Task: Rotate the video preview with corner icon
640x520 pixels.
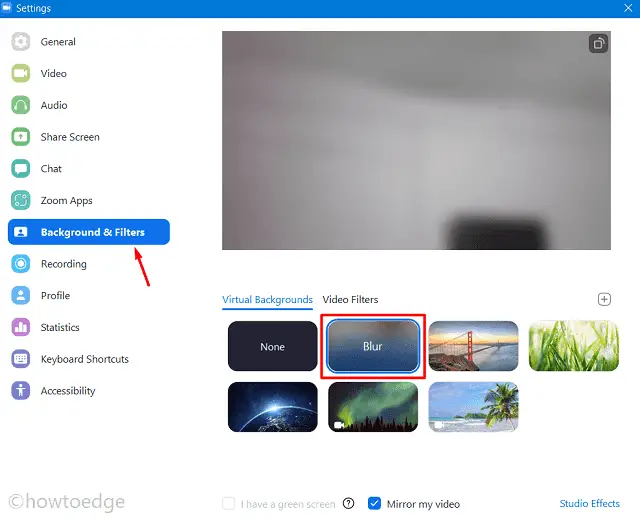Action: tap(598, 43)
